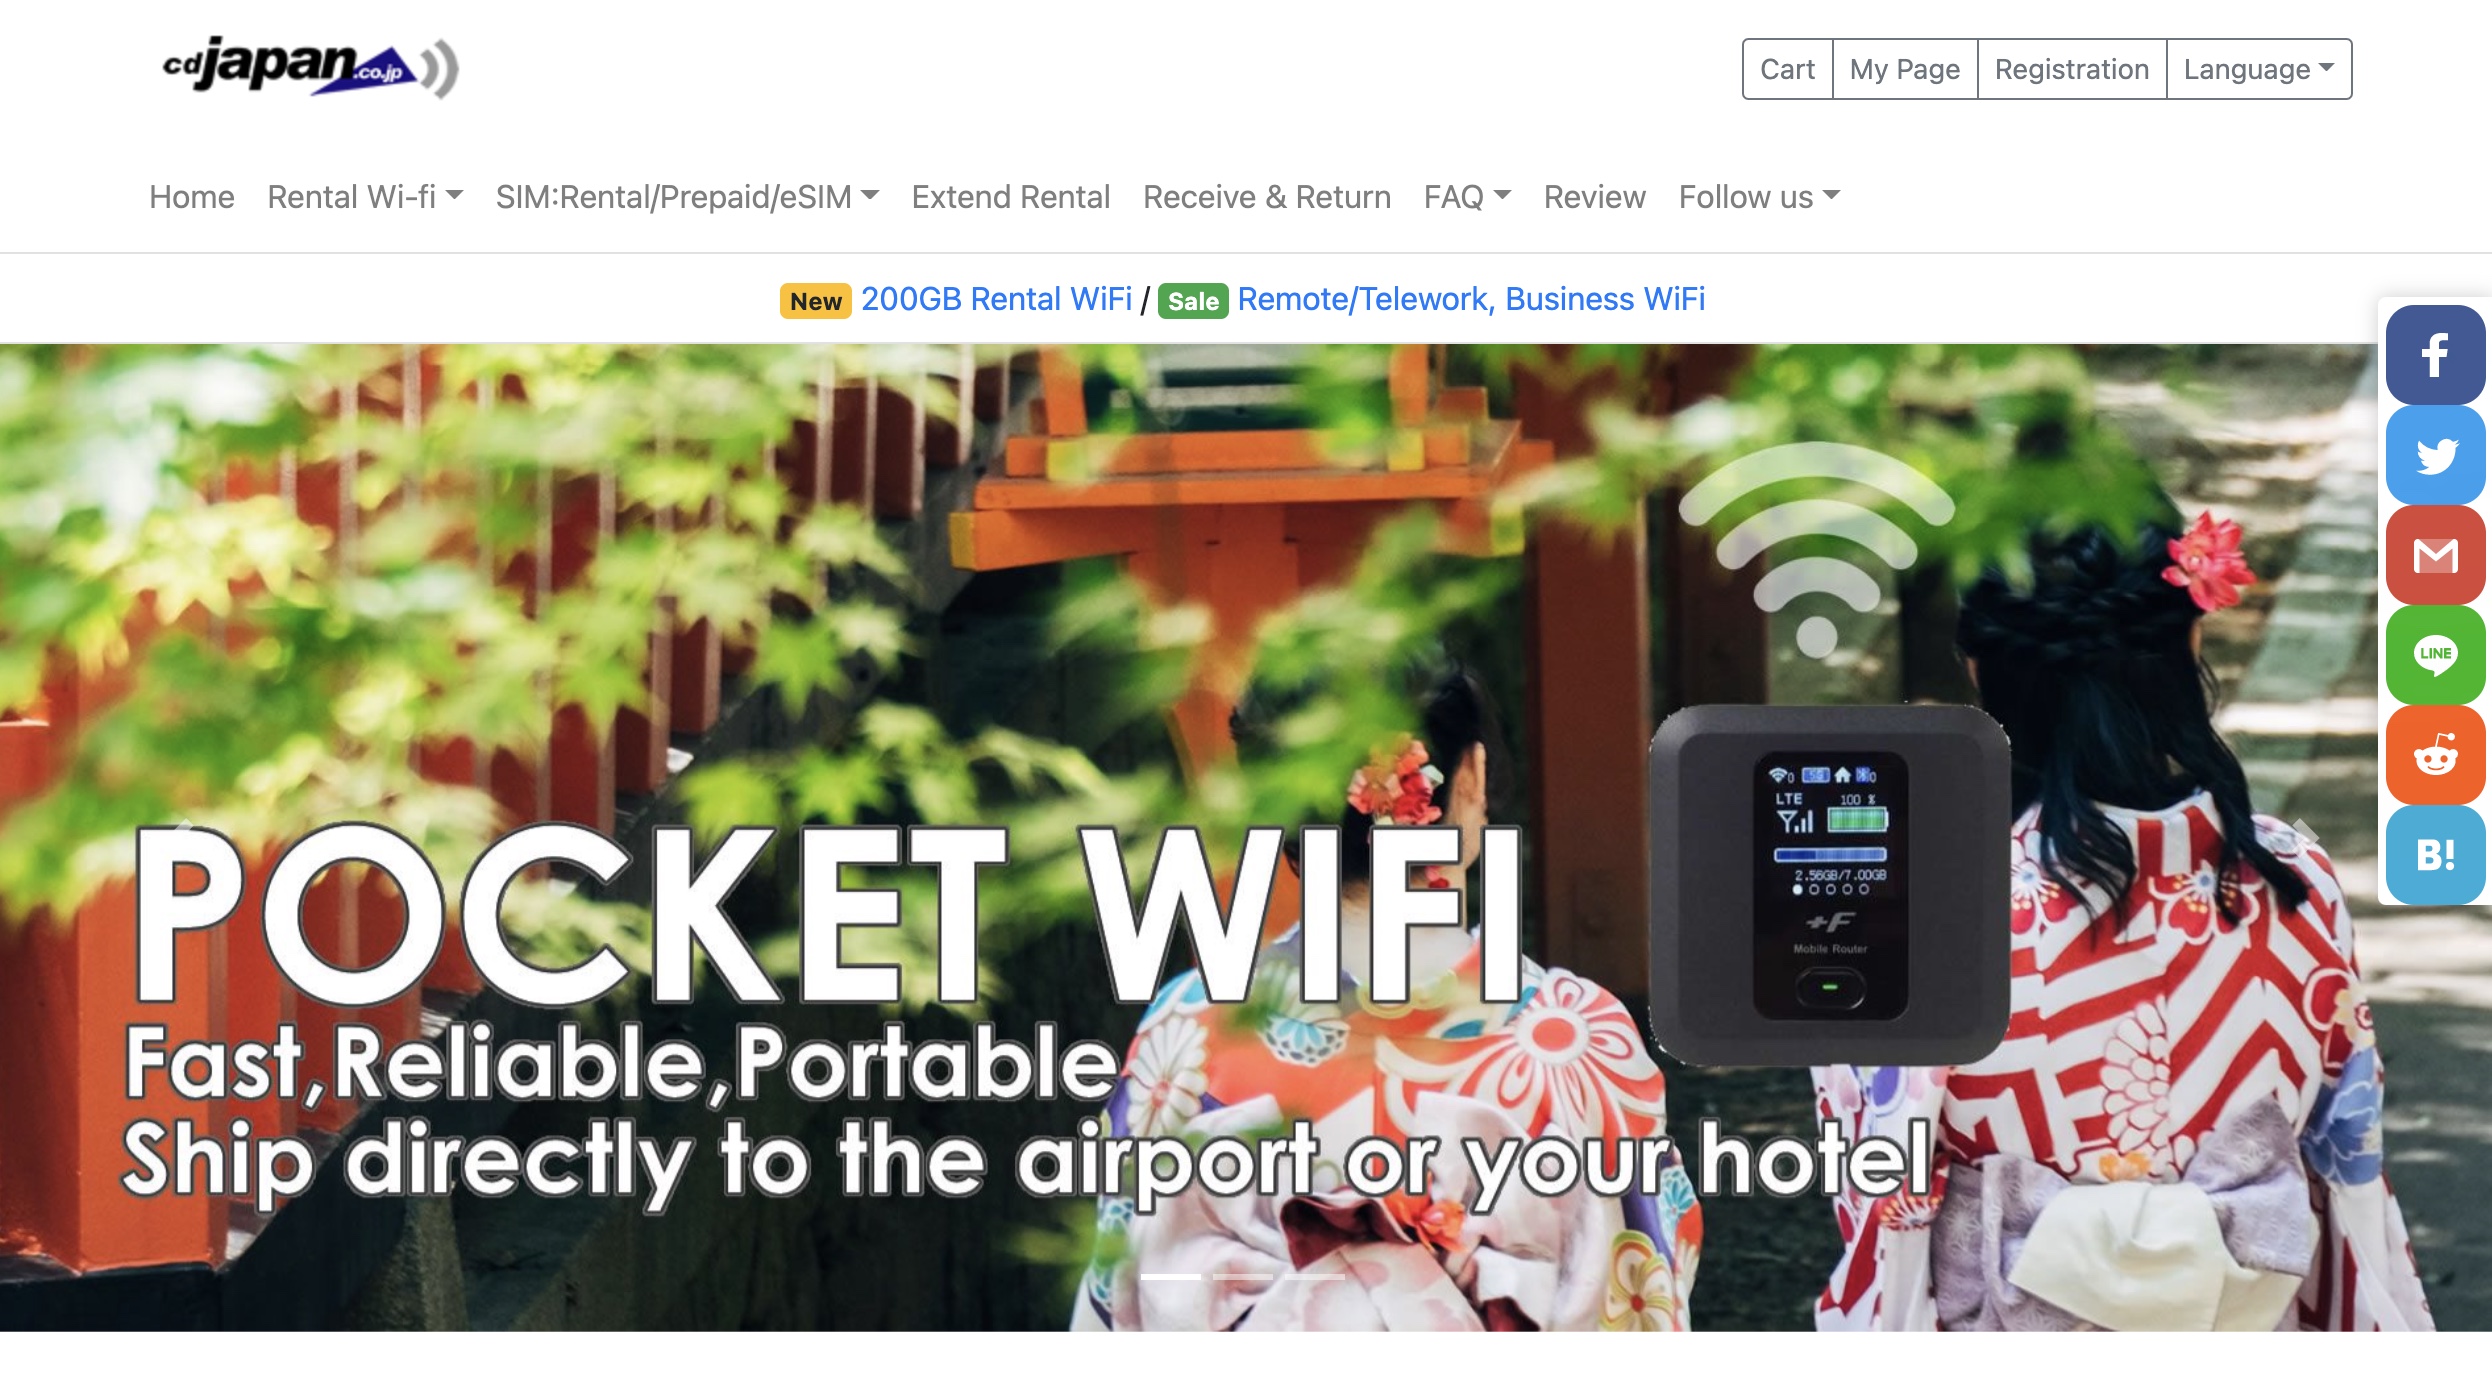Open the Cart button
Image resolution: width=2492 pixels, height=1396 pixels.
point(1787,69)
